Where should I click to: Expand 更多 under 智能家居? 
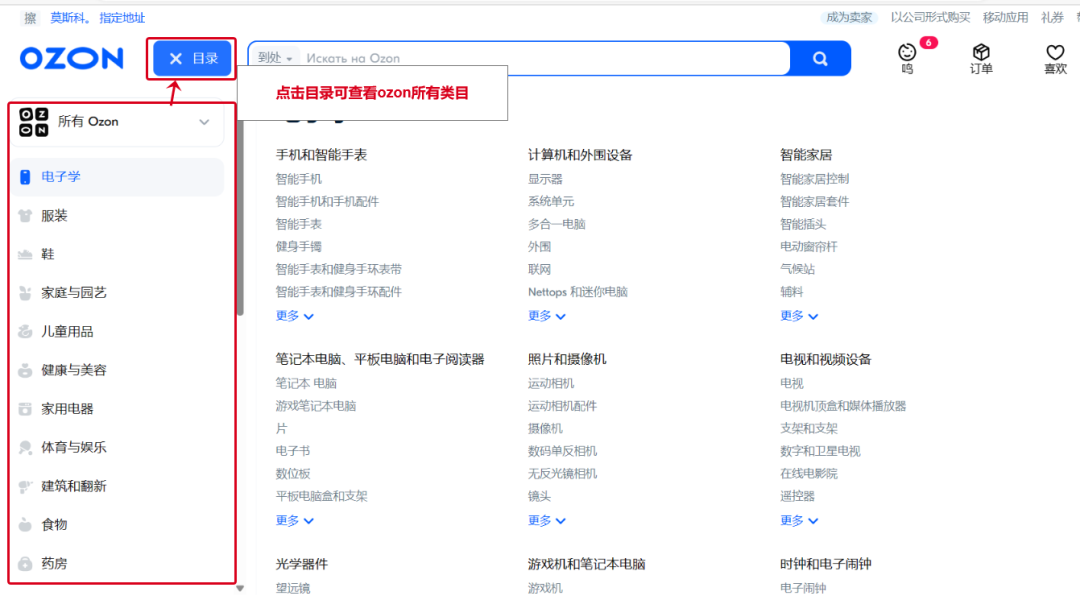click(x=799, y=315)
